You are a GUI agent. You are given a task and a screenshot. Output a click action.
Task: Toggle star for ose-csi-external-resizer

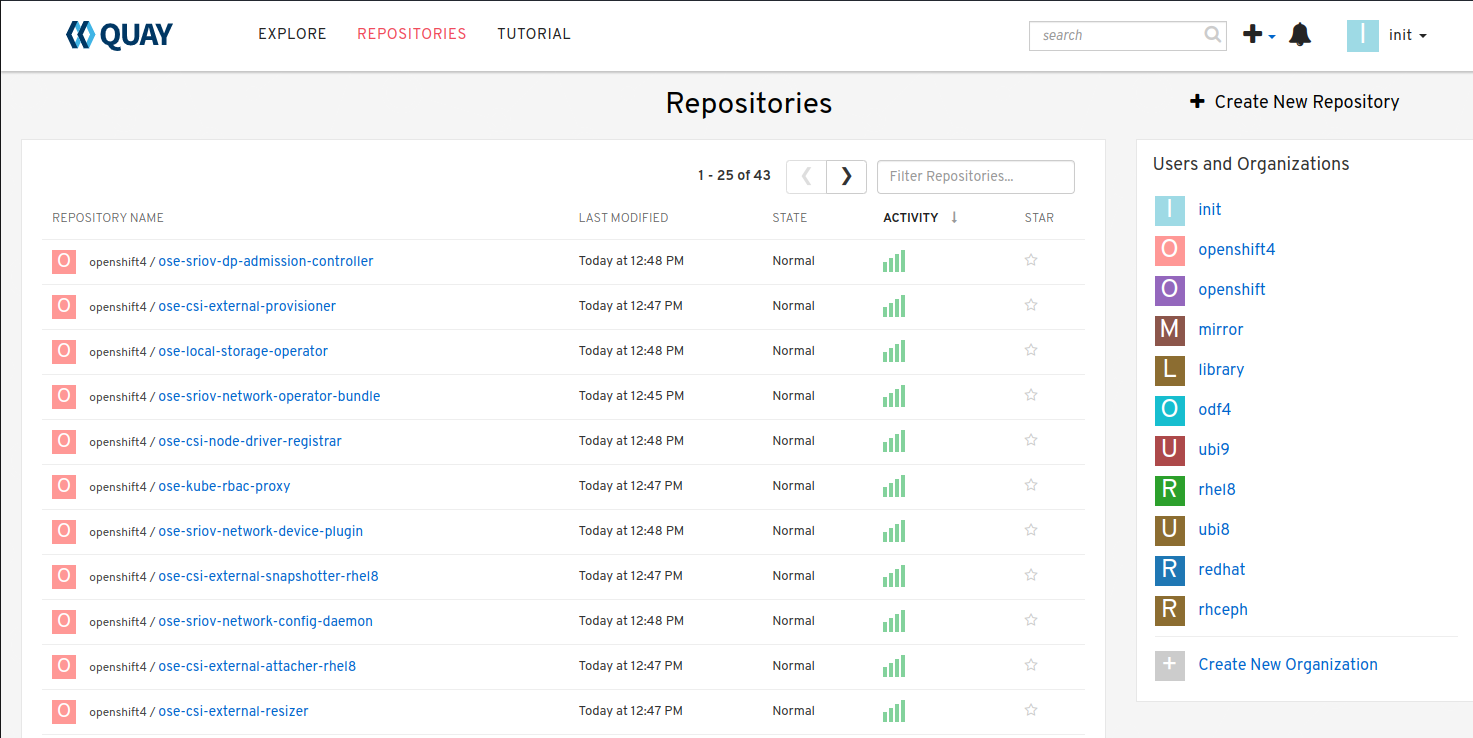click(1031, 710)
